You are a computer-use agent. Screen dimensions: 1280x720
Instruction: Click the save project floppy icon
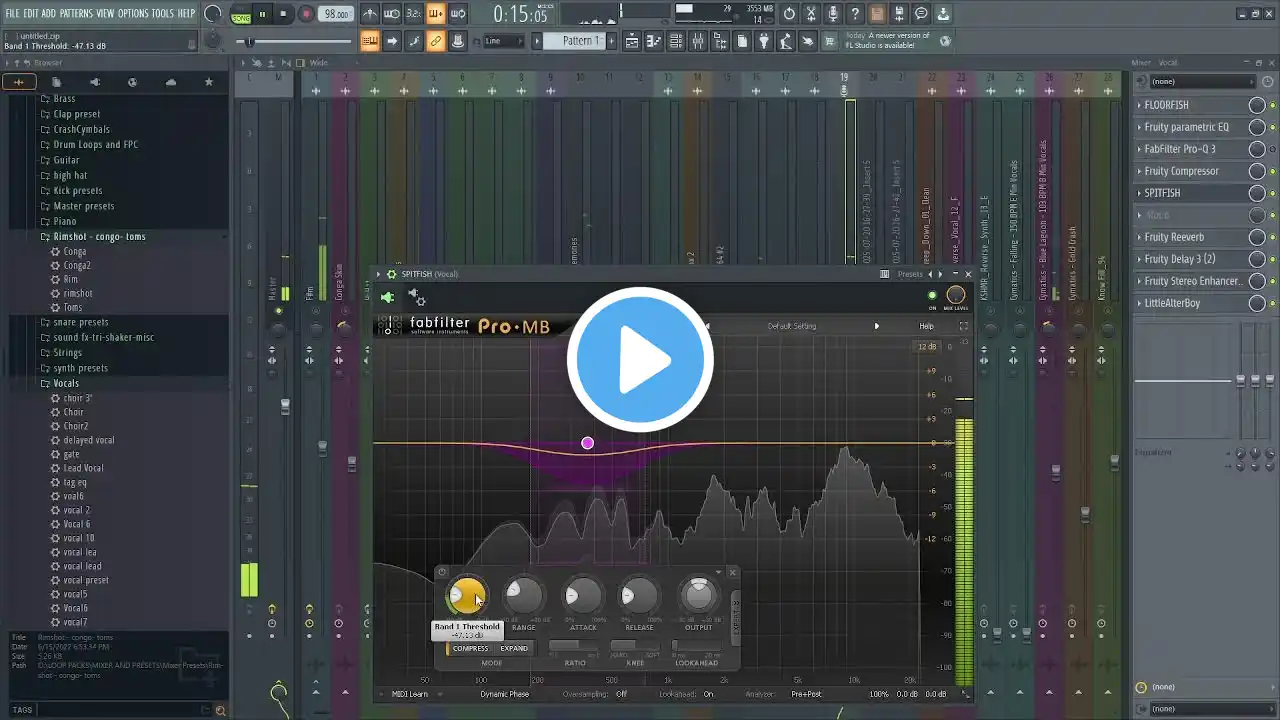coord(899,14)
